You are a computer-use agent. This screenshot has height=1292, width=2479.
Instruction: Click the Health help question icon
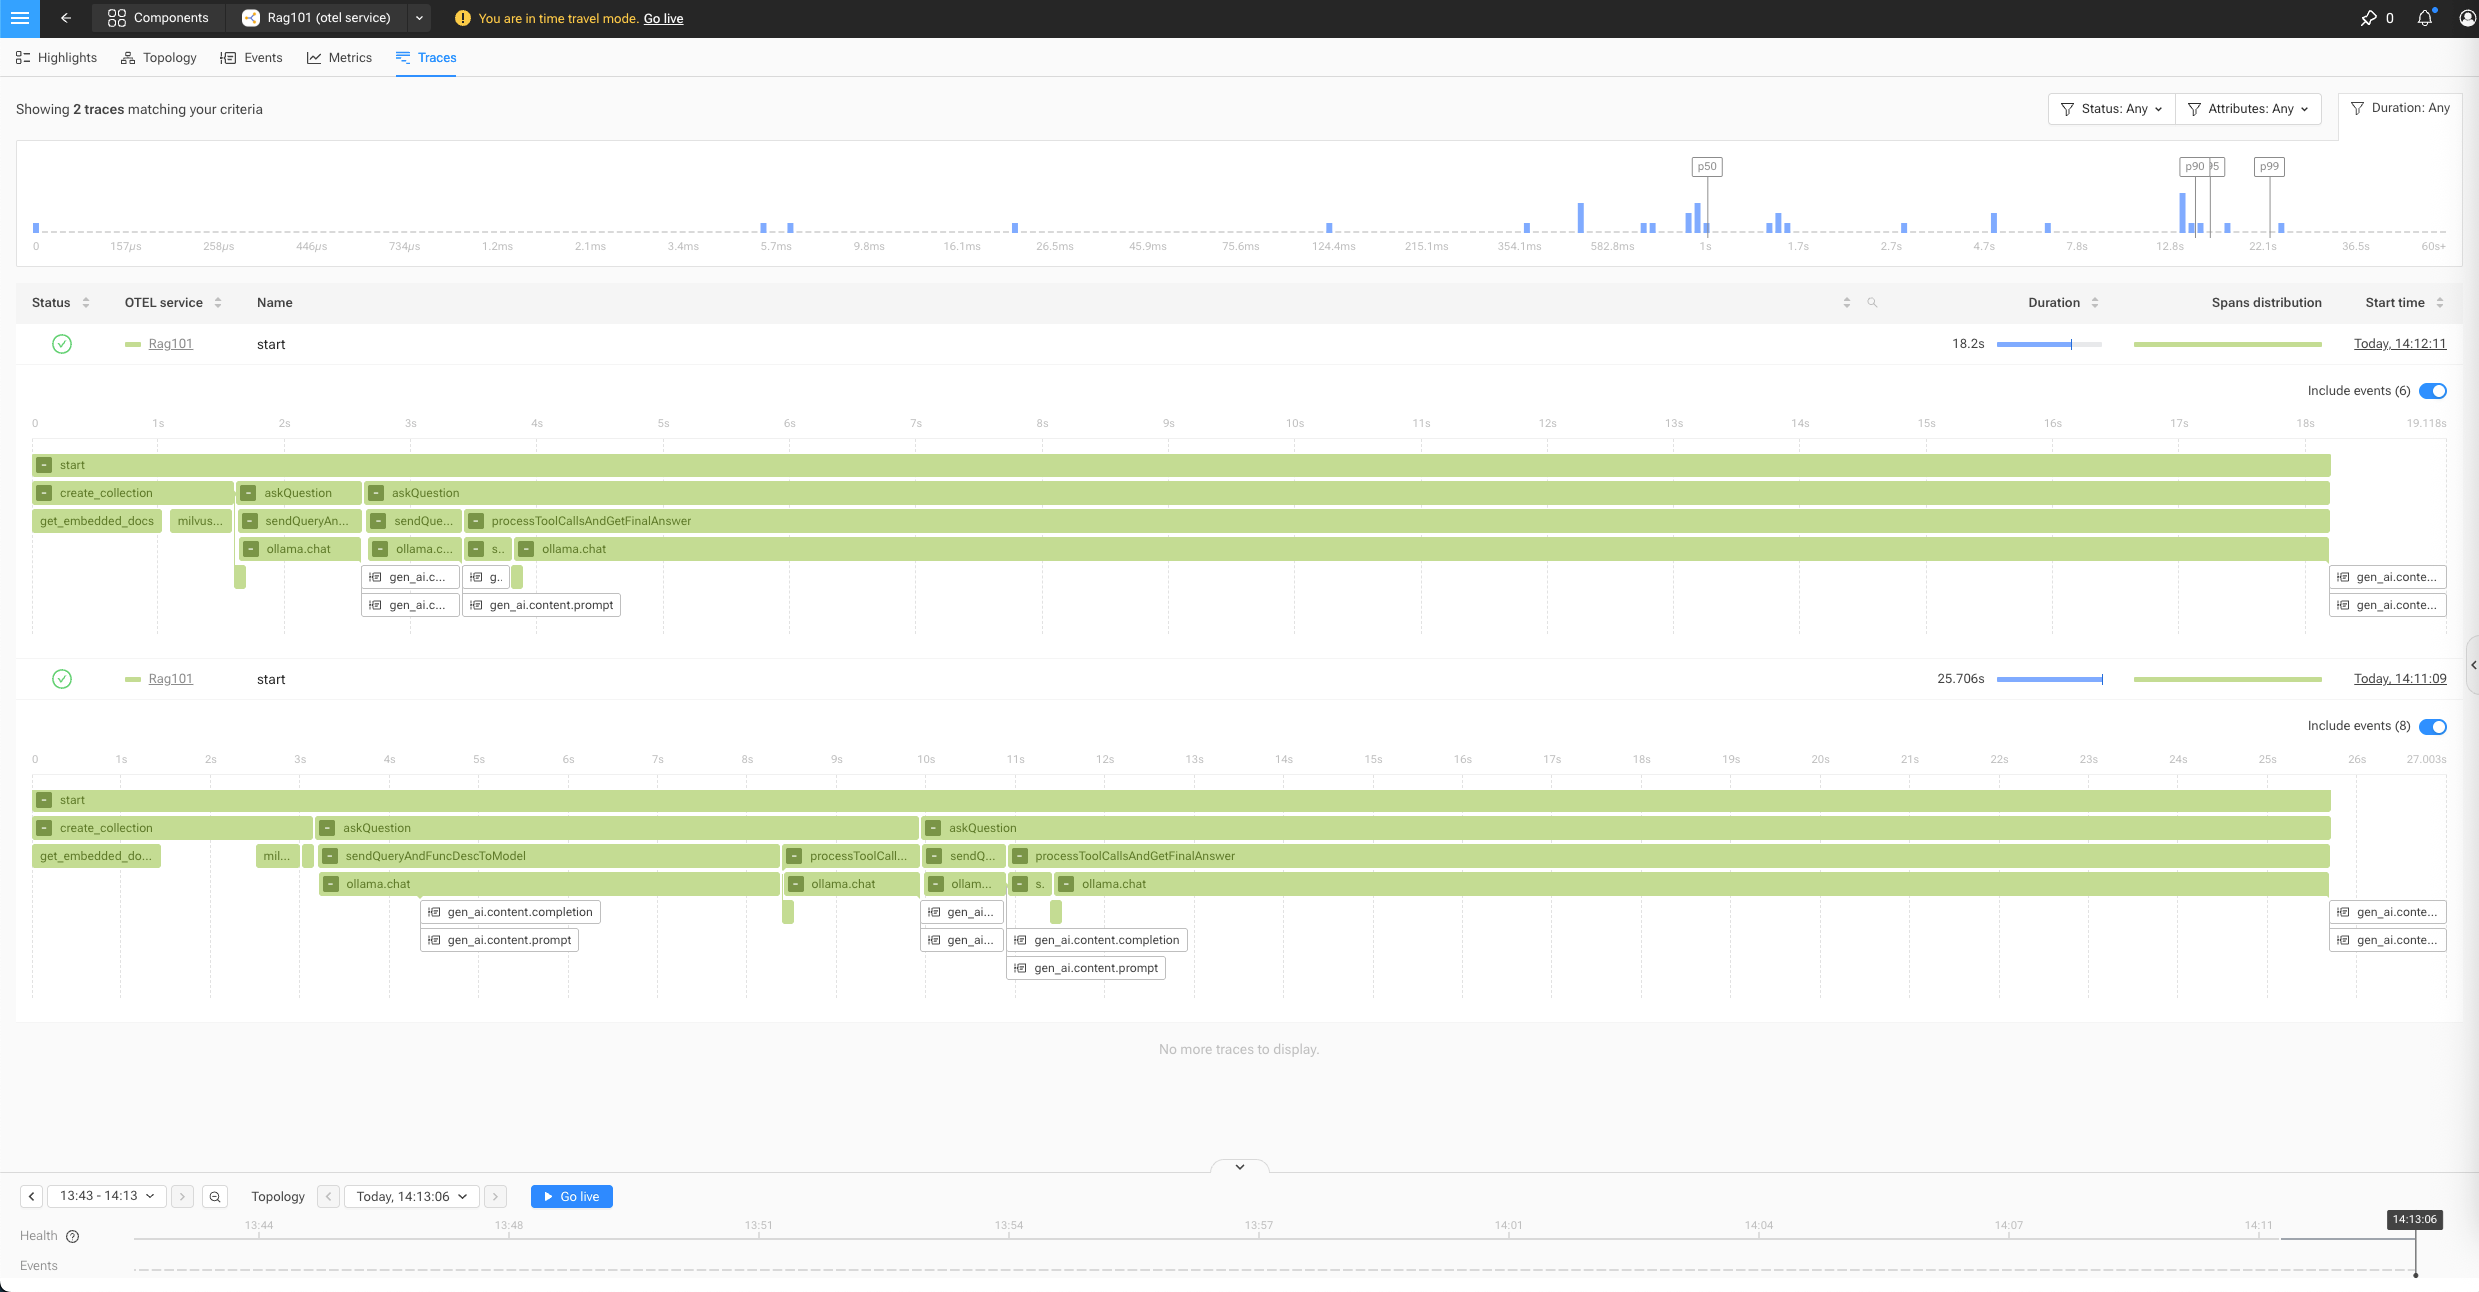72,1237
